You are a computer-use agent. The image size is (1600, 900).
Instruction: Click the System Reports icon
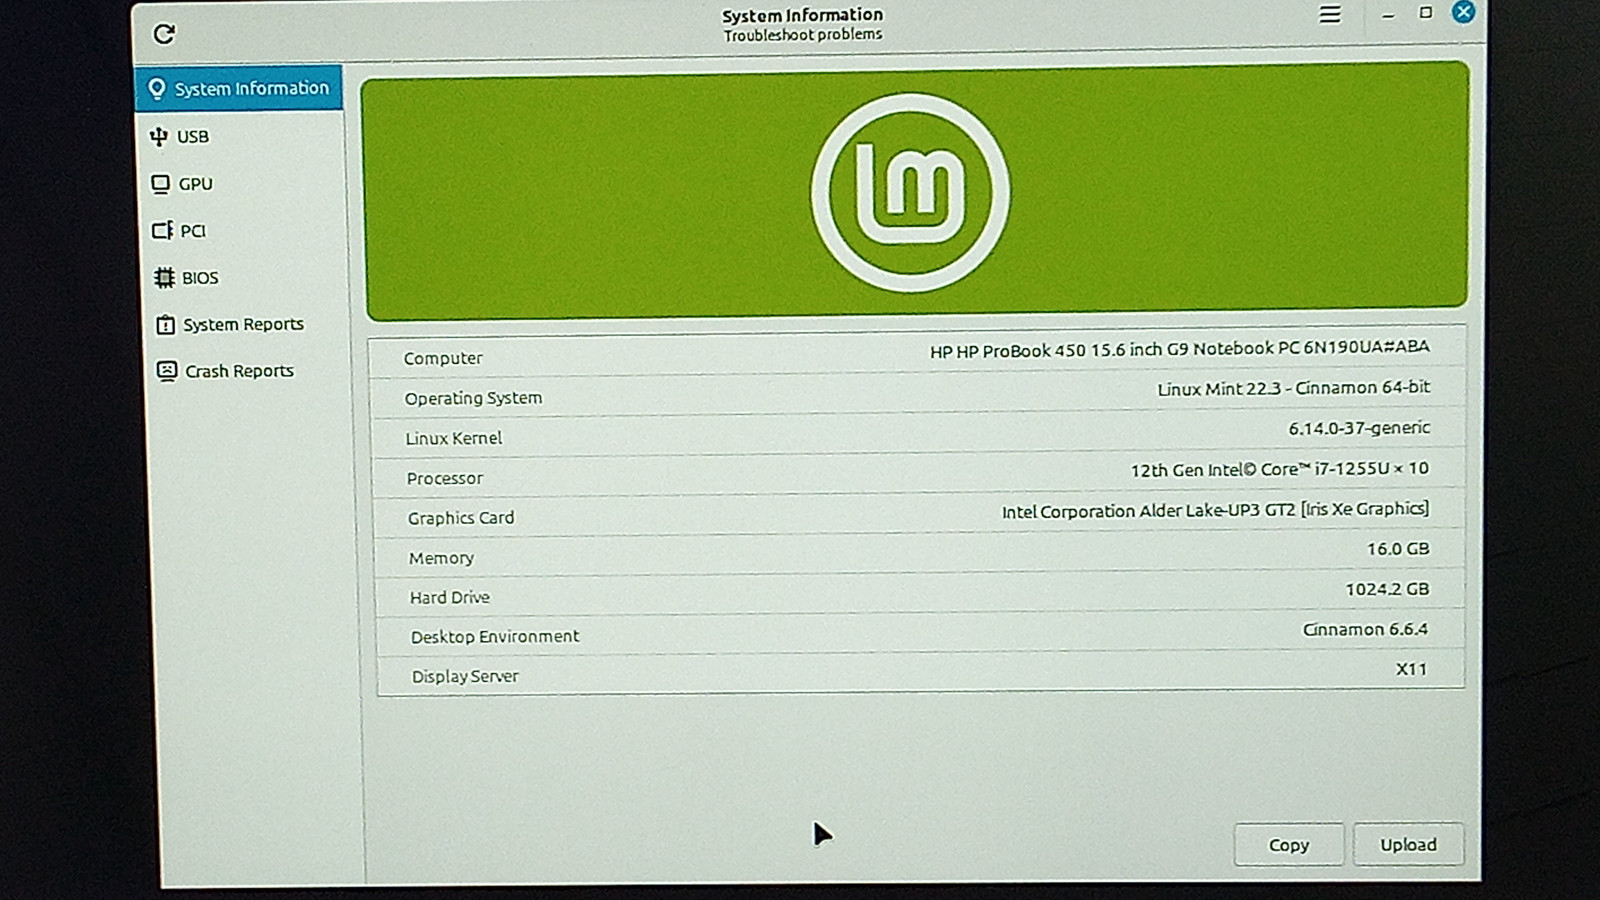coord(165,325)
